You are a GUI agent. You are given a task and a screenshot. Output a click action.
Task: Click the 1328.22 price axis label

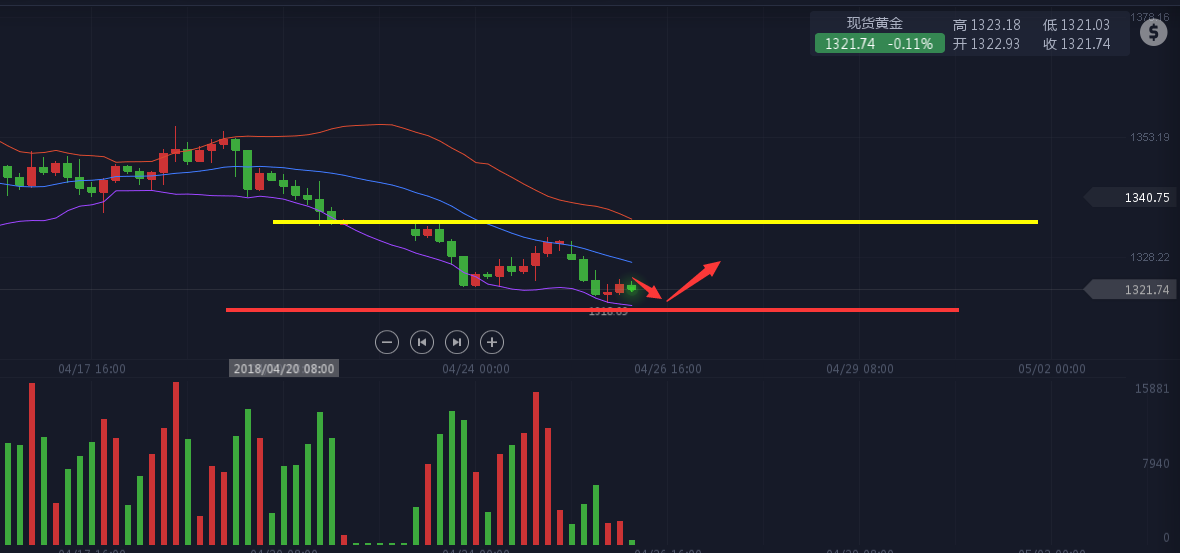(1149, 257)
